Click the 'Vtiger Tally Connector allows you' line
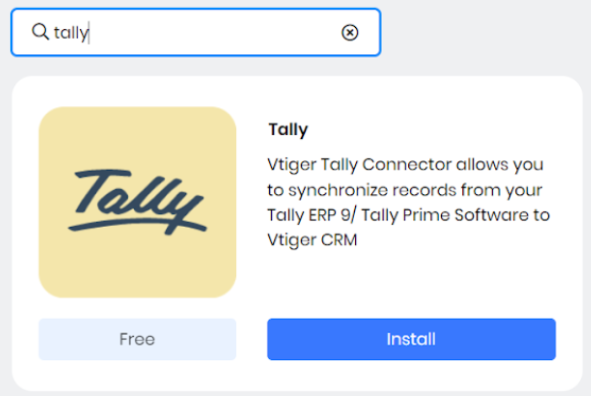The width and height of the screenshot is (591, 396). [405, 165]
